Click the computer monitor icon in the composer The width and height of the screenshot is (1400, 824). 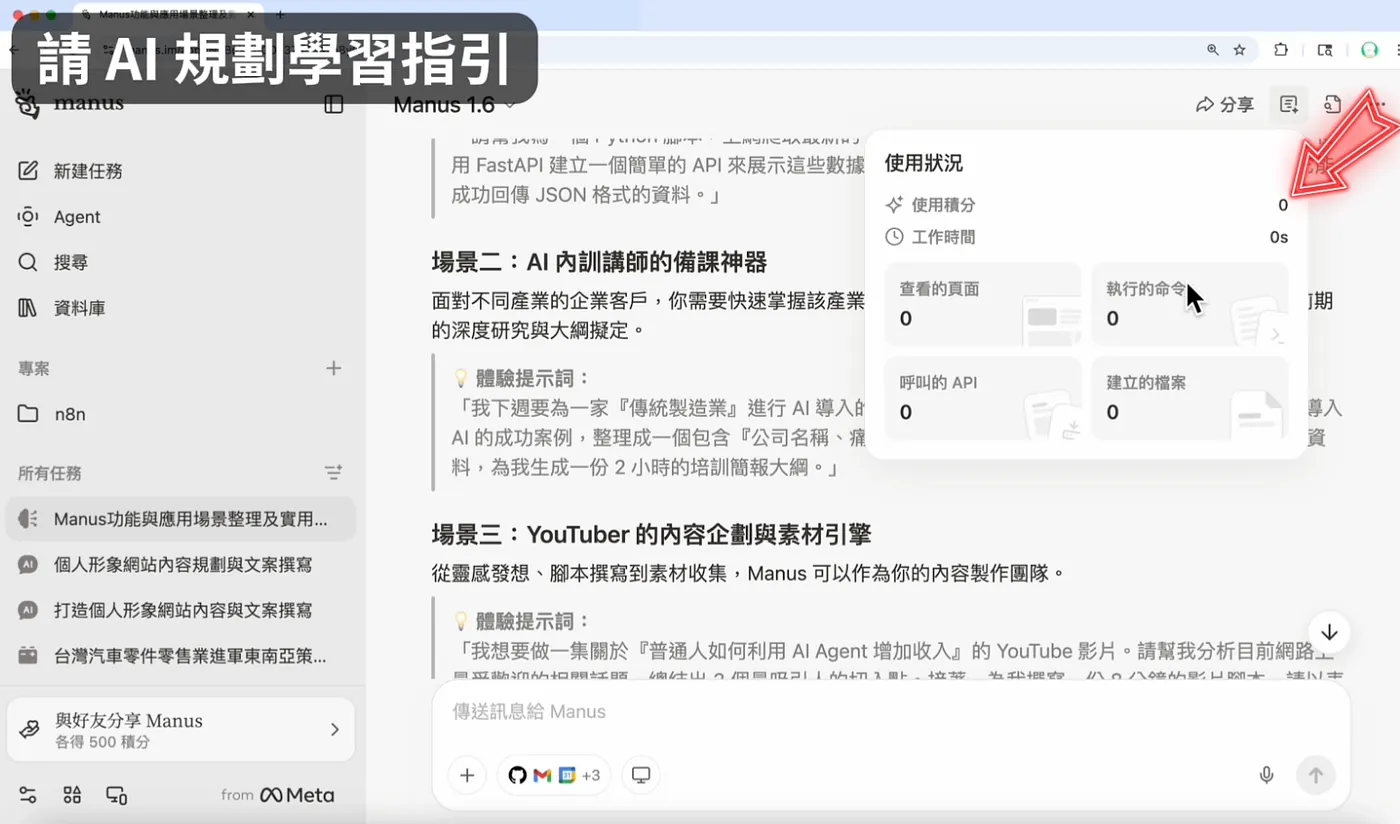click(641, 775)
